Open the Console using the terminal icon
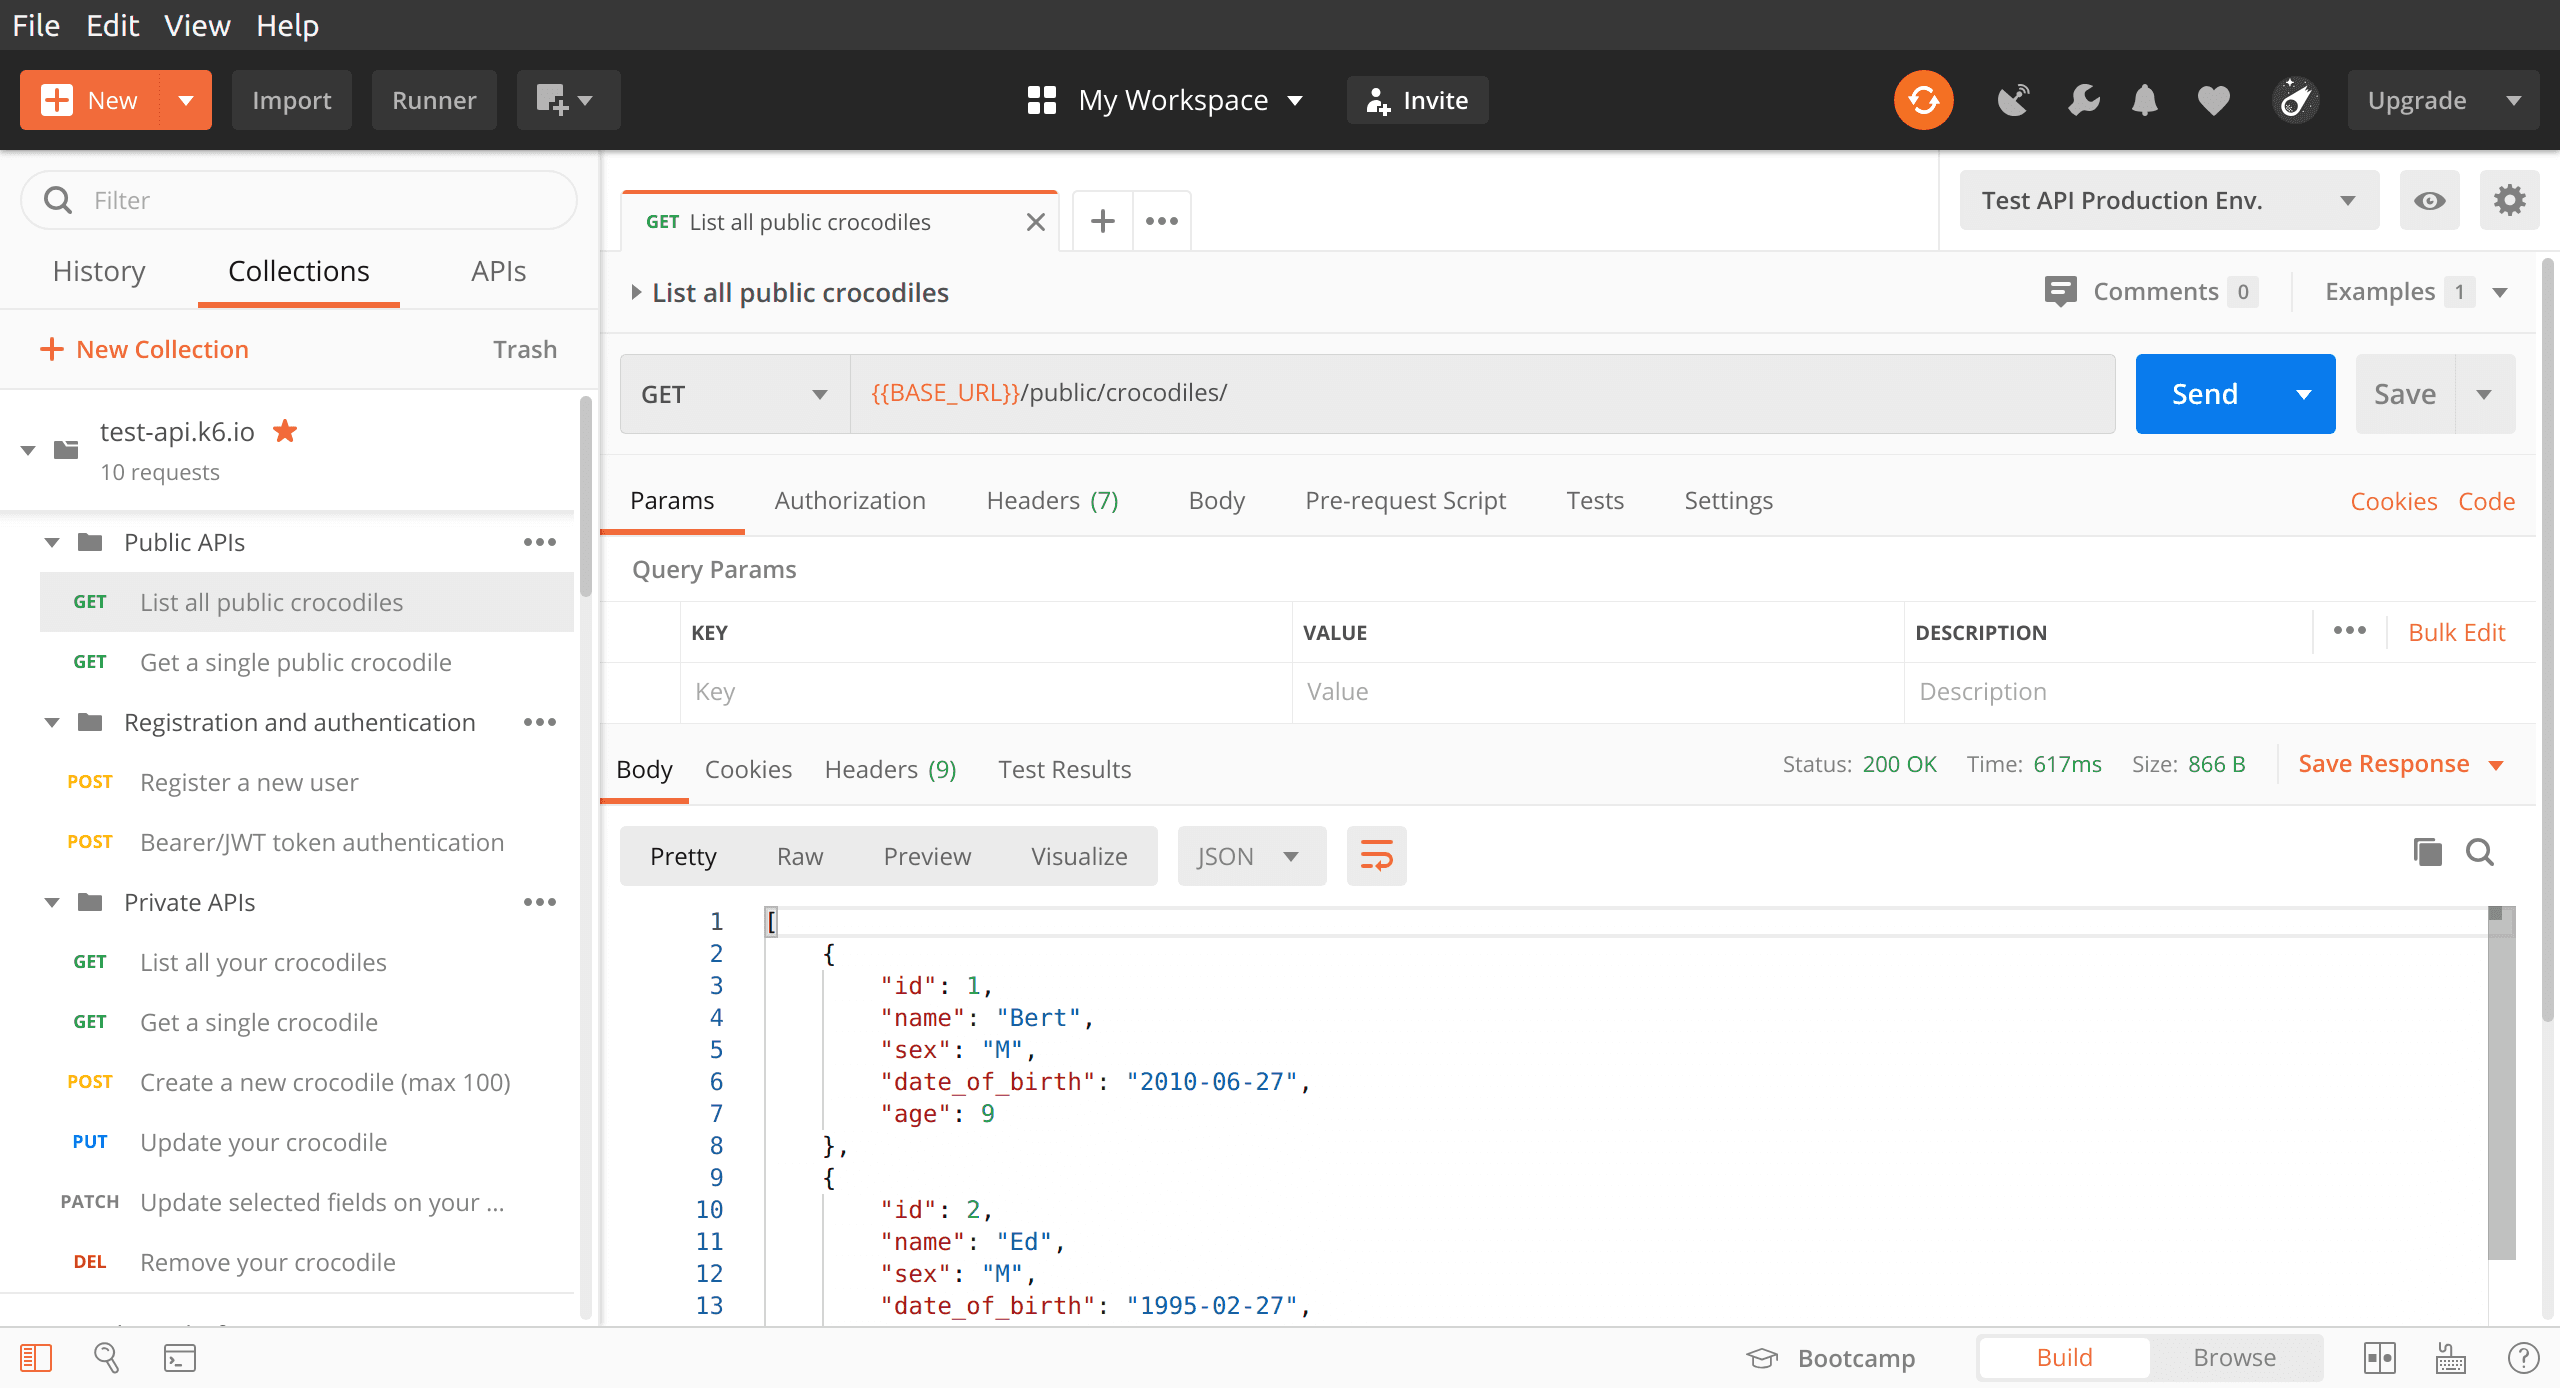This screenshot has width=2560, height=1388. click(180, 1357)
